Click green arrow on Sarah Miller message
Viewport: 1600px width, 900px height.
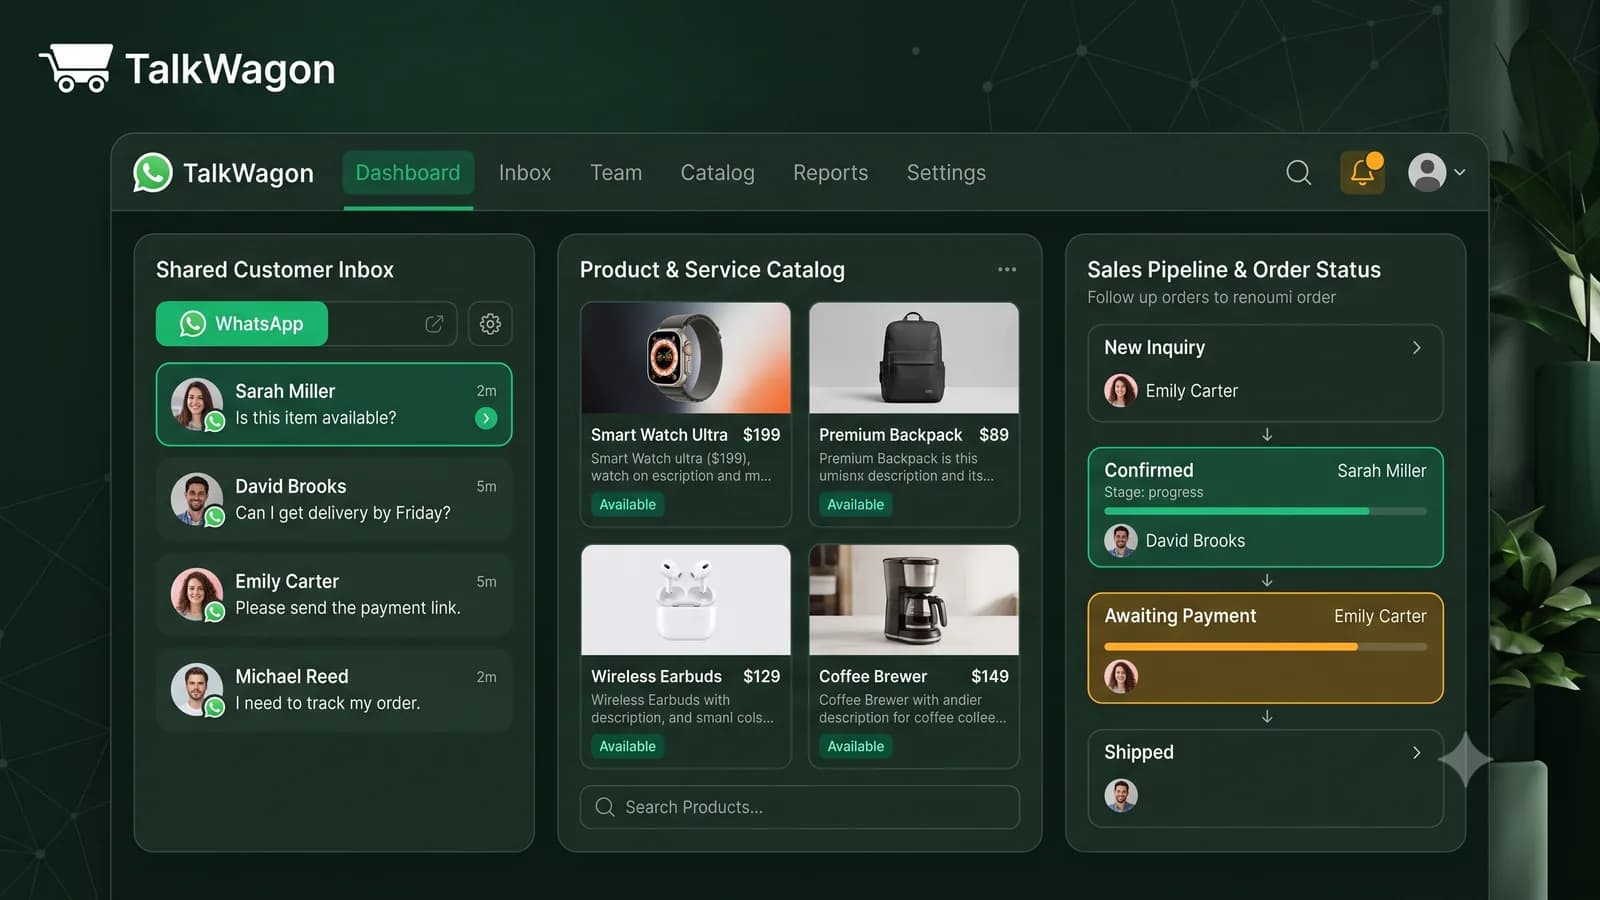point(486,418)
